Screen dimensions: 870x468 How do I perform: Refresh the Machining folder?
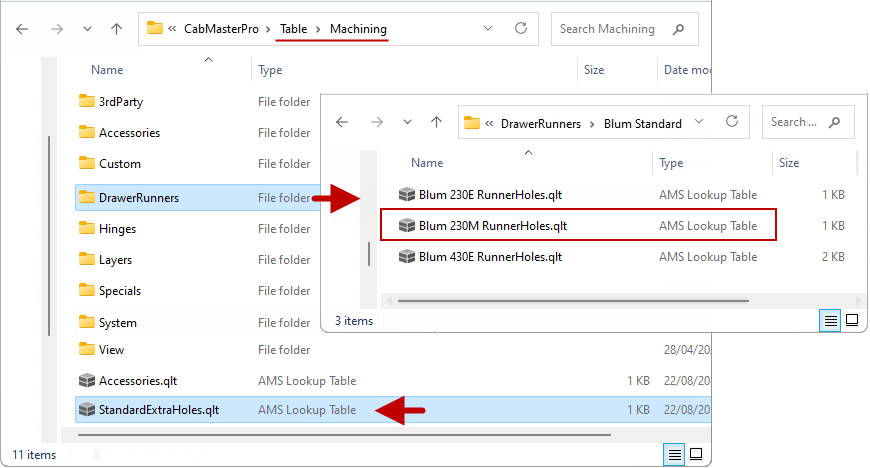[x=520, y=28]
